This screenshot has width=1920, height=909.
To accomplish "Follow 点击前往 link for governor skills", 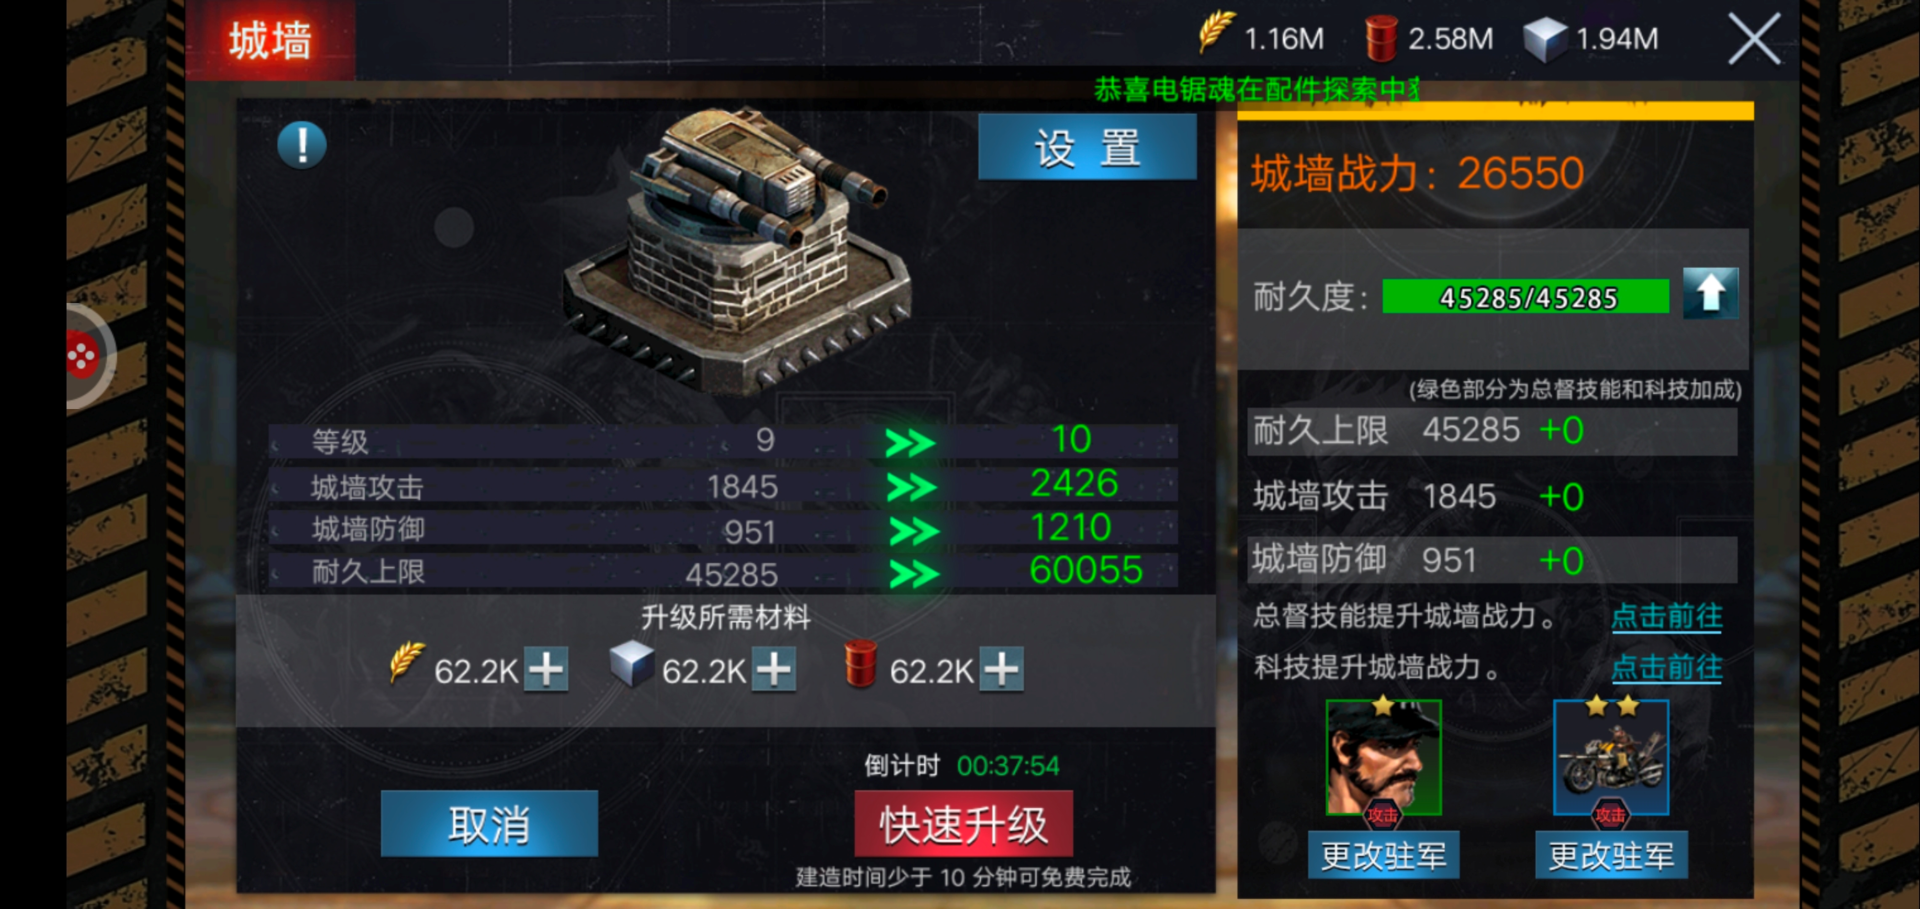I will tap(1667, 616).
